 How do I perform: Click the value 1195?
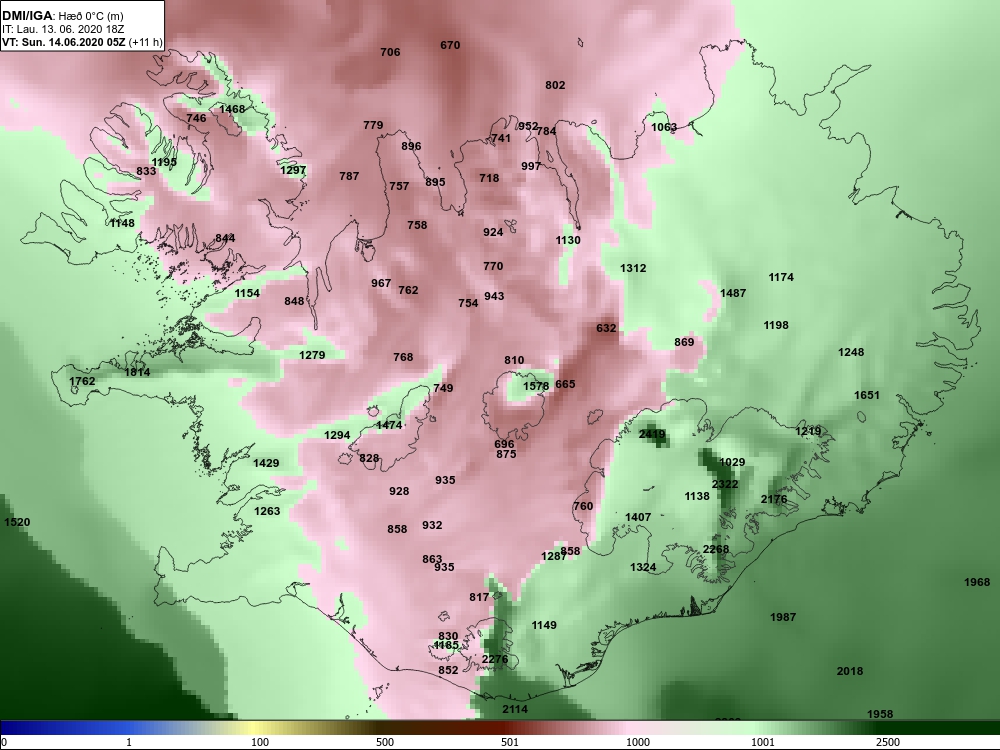coord(164,163)
